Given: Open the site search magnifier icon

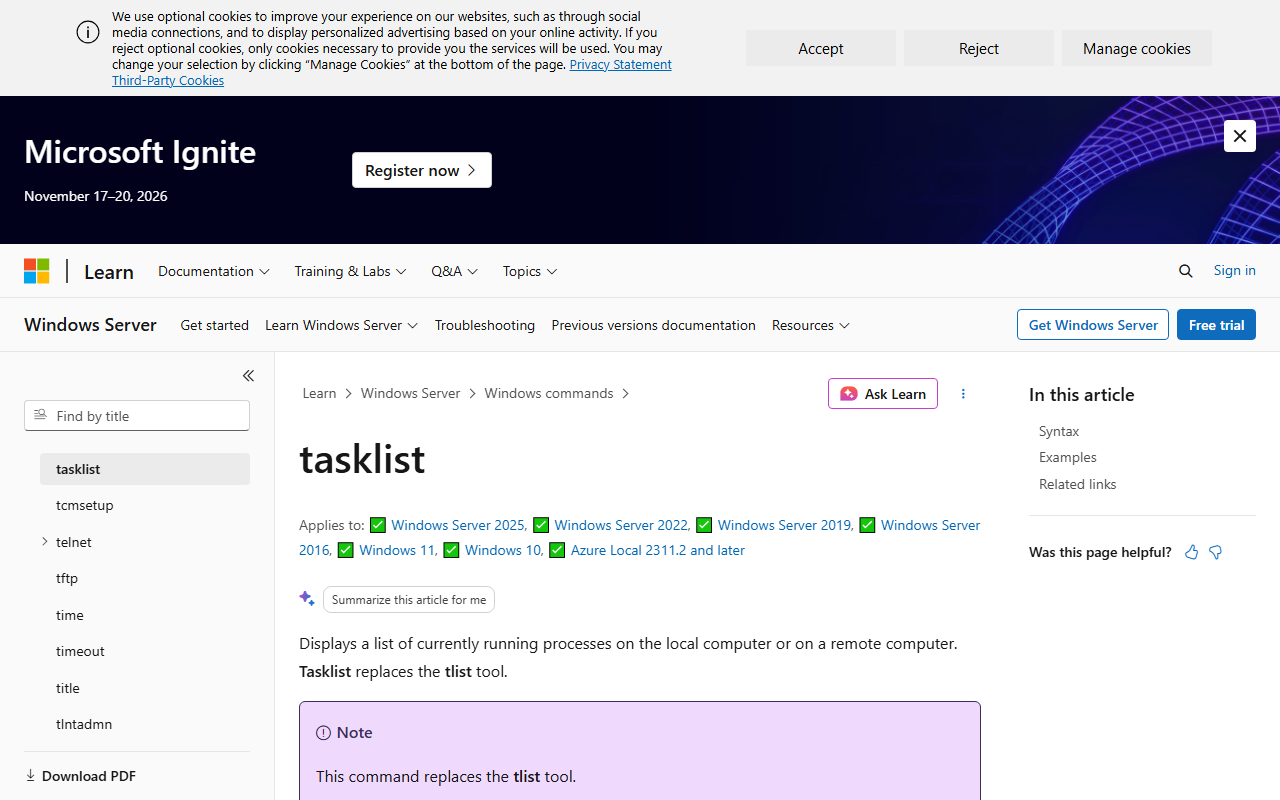Looking at the screenshot, I should click(x=1186, y=271).
